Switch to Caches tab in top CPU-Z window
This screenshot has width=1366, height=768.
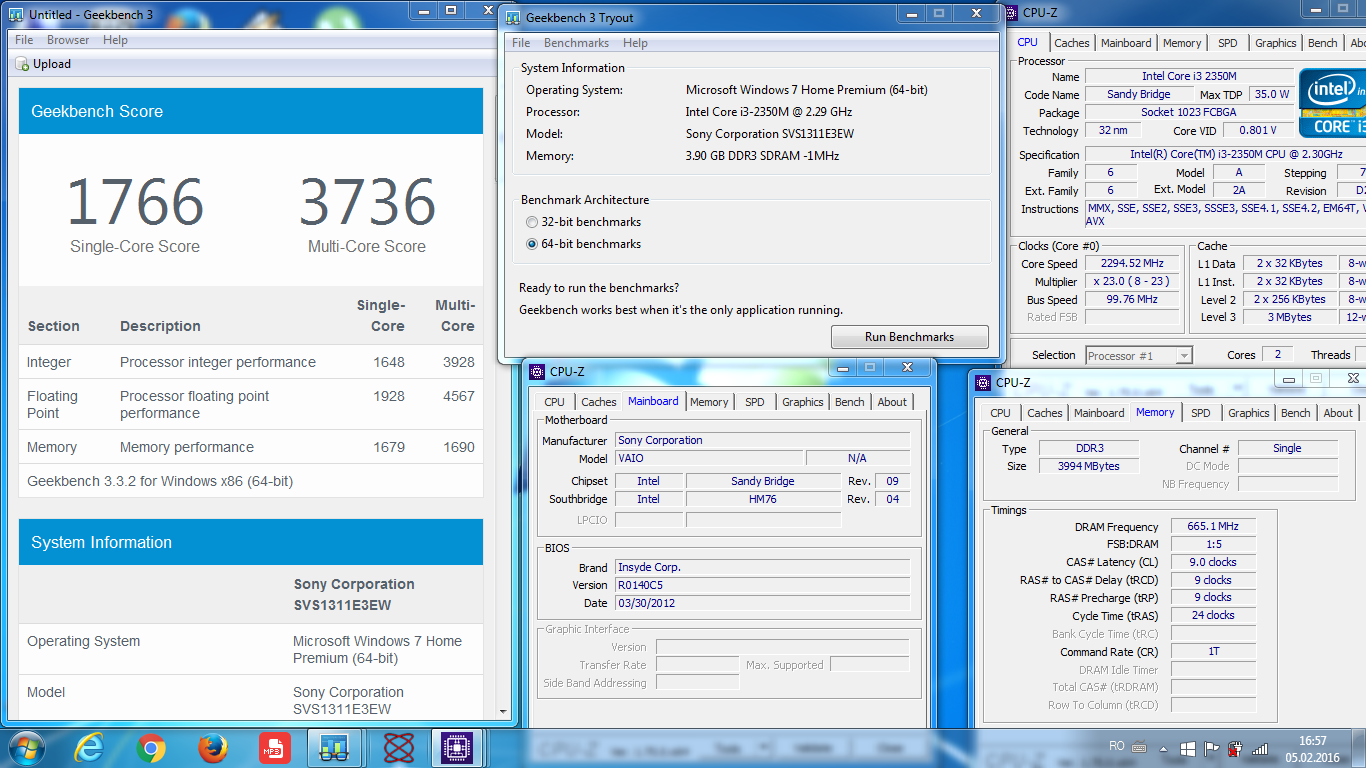(x=1071, y=43)
